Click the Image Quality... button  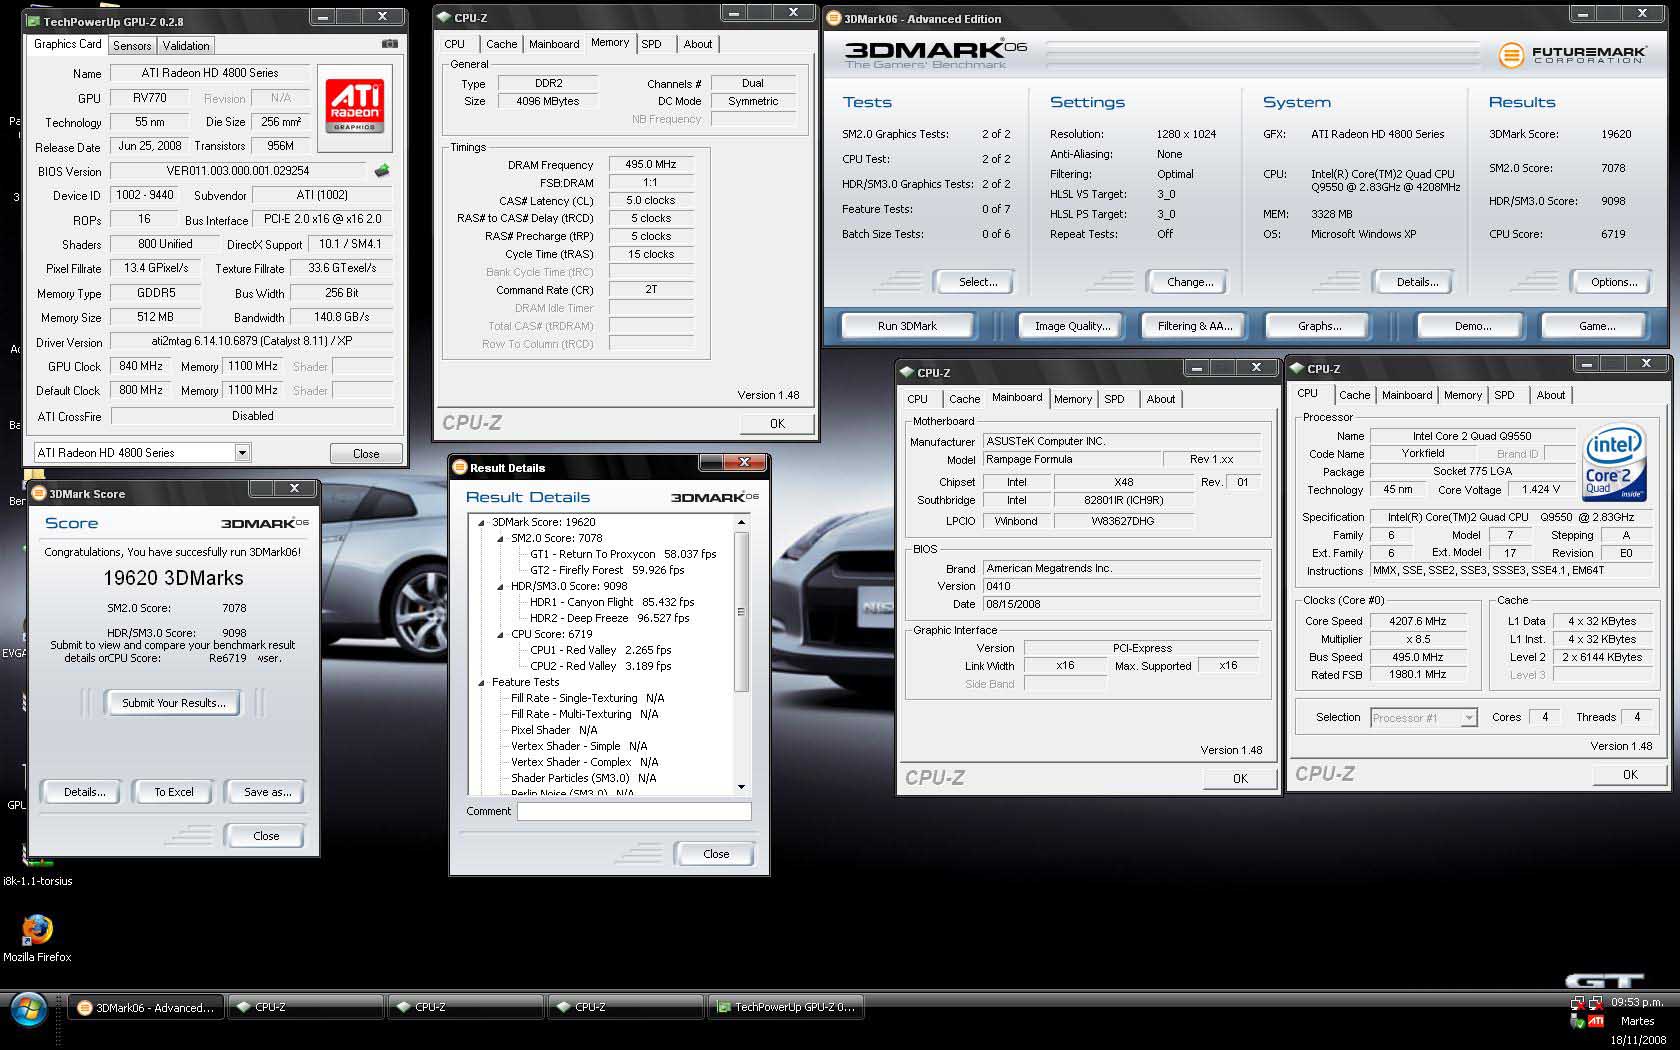[x=1072, y=326]
